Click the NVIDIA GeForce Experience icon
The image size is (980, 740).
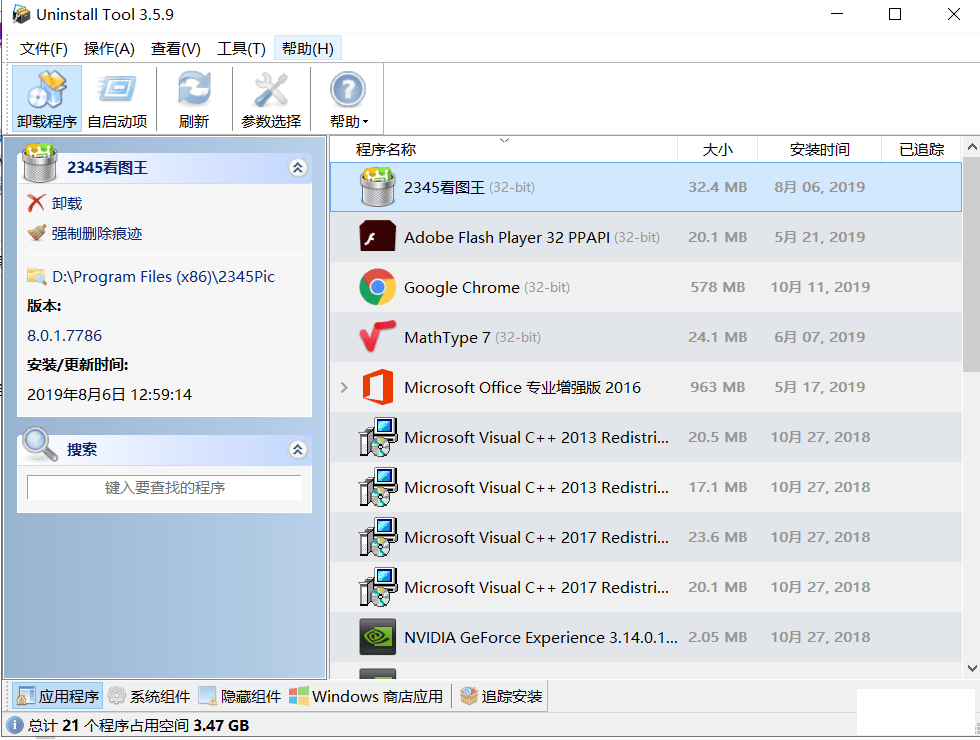[378, 637]
